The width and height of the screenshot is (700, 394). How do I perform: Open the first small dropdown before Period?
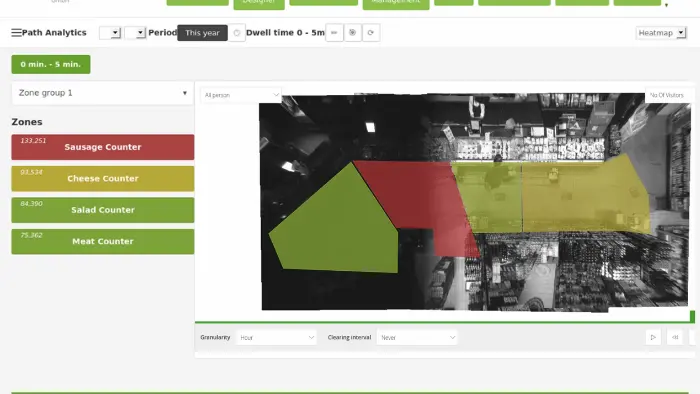[x=110, y=33]
